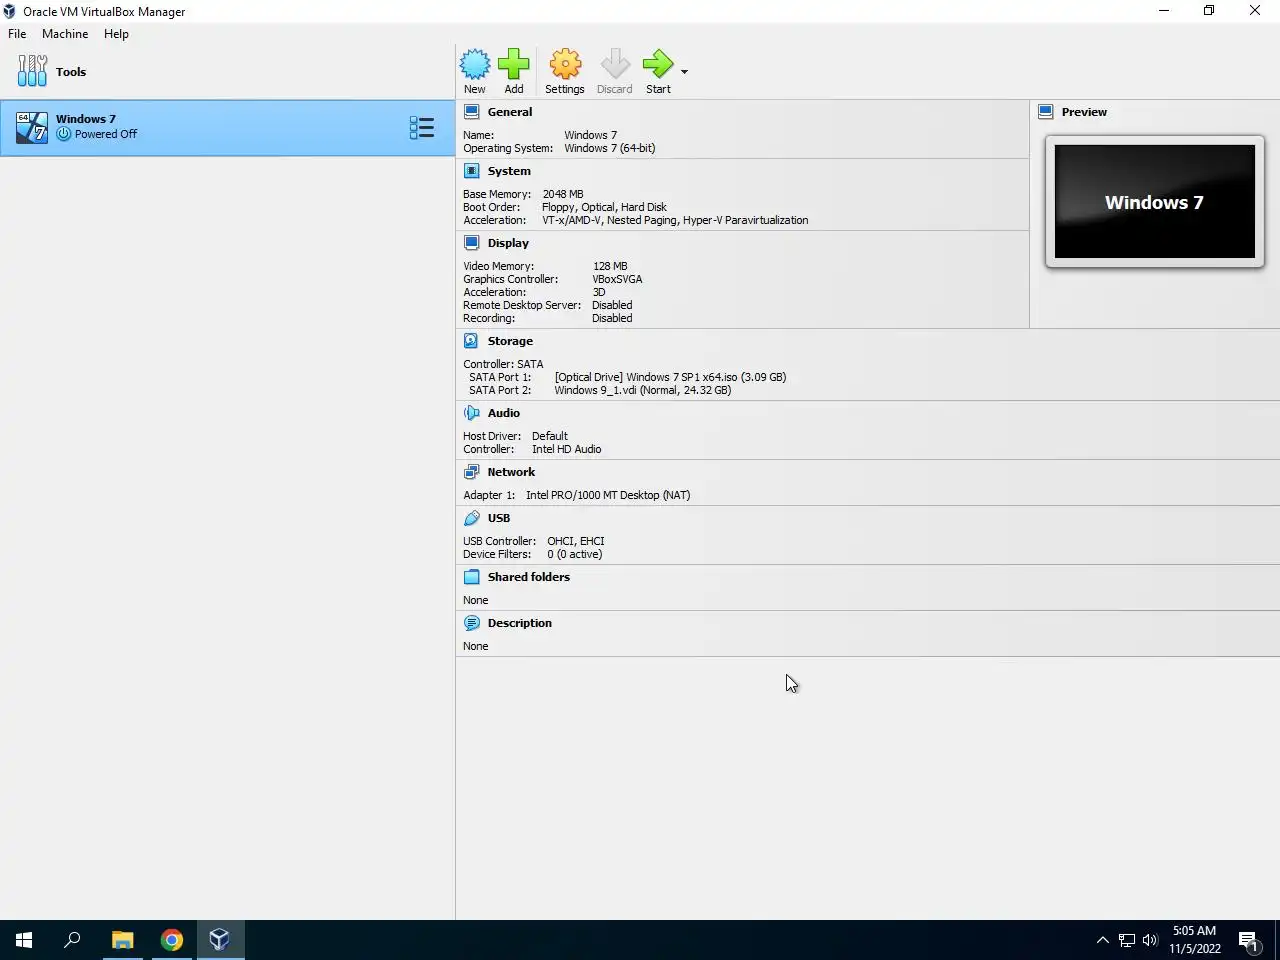Click the Discard toolbar icon

coord(615,65)
